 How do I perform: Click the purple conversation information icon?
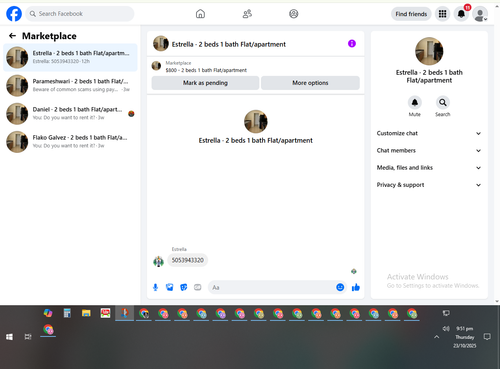tap(352, 44)
